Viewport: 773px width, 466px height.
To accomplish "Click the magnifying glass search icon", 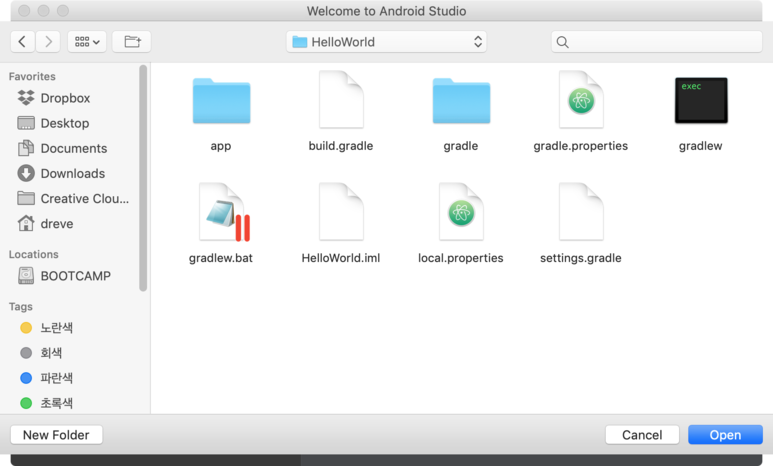I will pyautogui.click(x=562, y=42).
